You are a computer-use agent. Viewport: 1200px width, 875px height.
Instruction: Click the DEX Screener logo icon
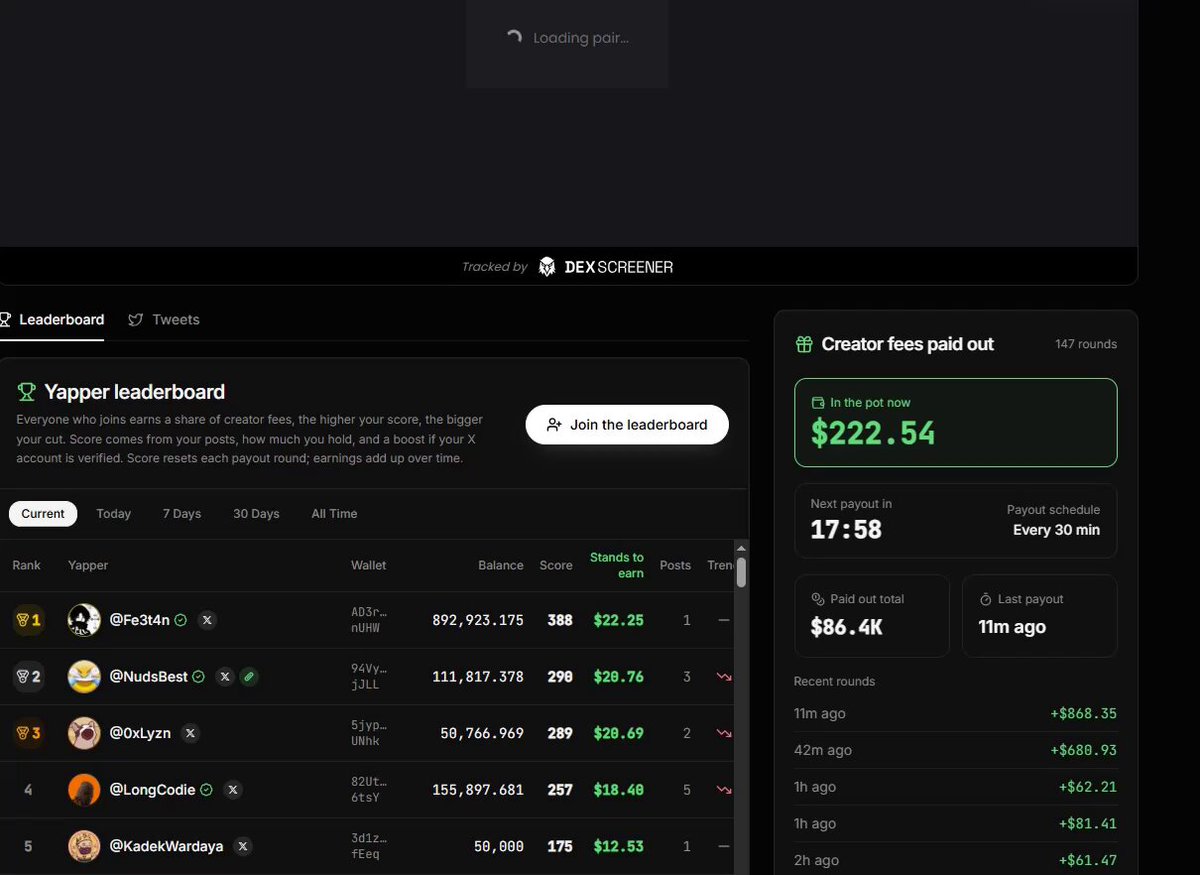coord(547,267)
